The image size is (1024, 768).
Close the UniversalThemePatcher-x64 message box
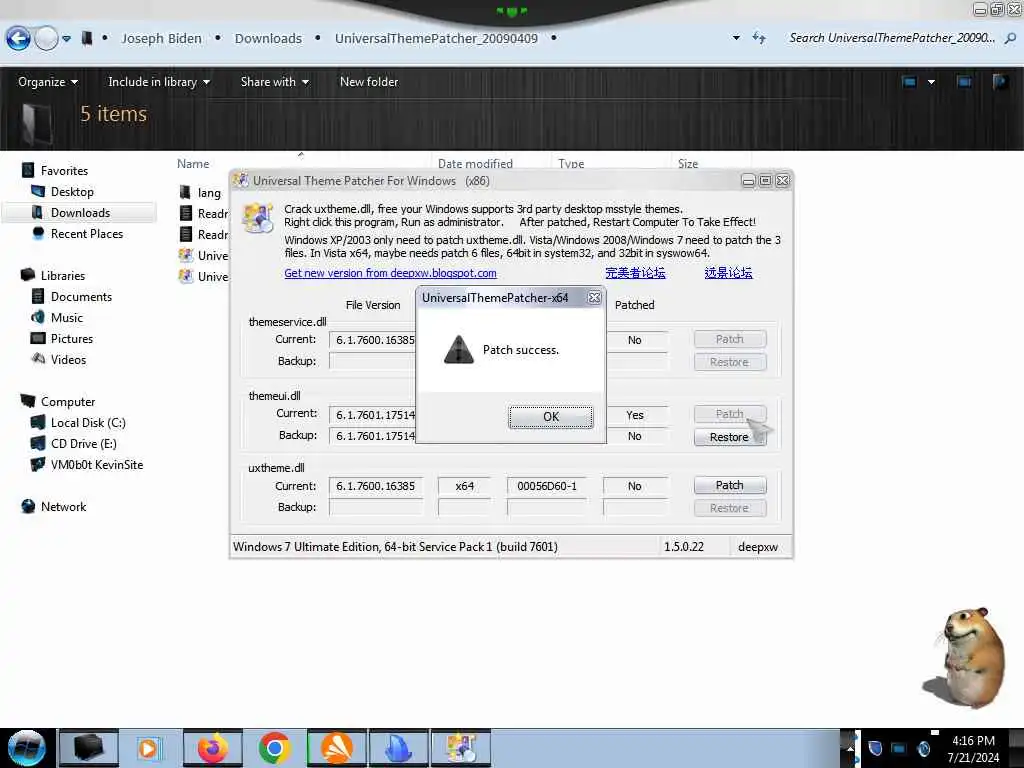click(x=594, y=298)
